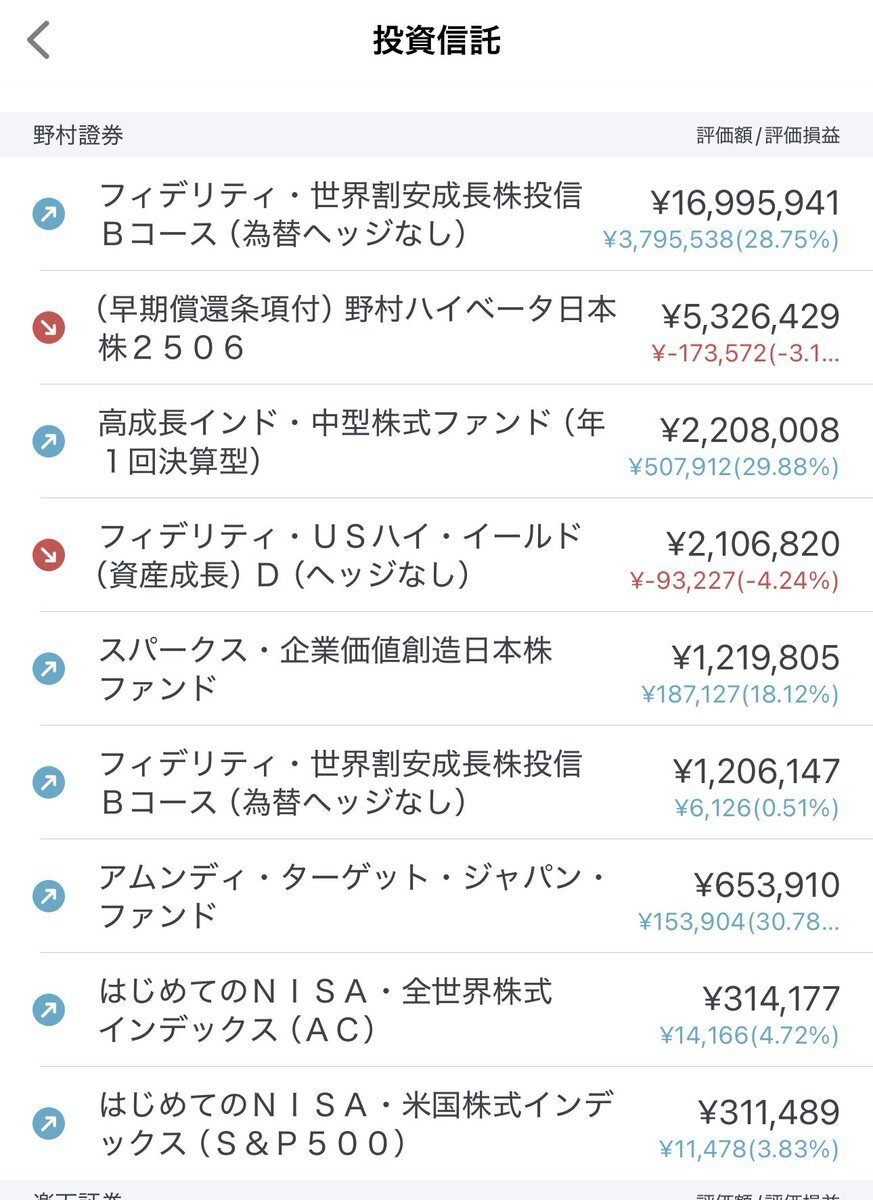Click red down-arrow icon for 野村ハイベータ日本株２５０６

tap(48, 327)
